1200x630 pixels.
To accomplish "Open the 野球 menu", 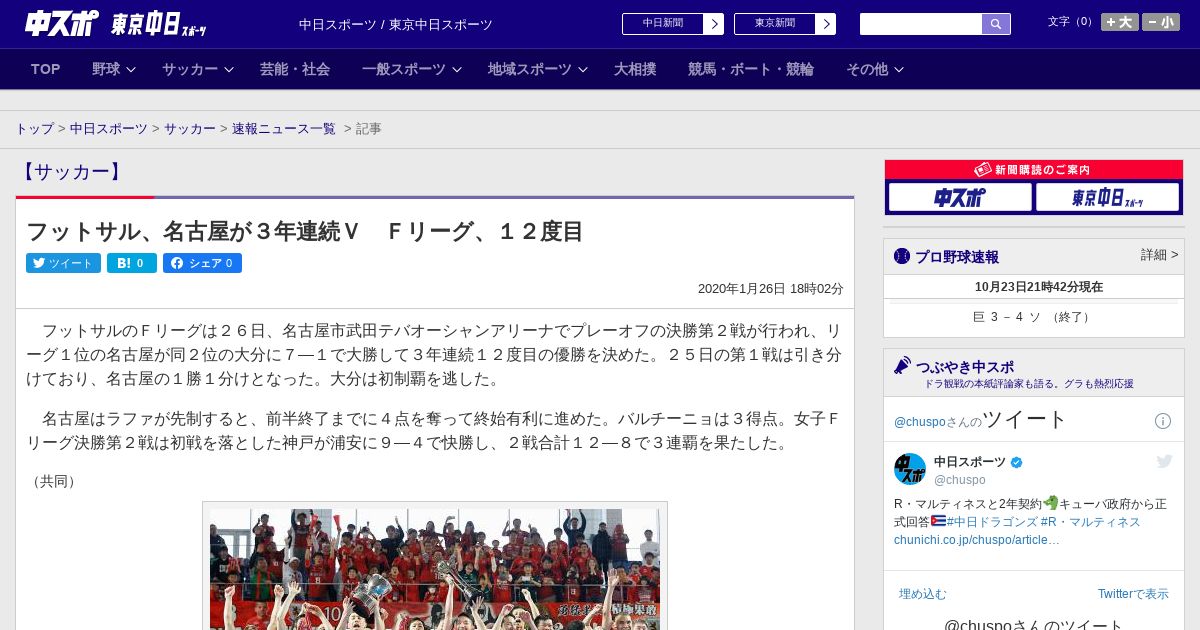I will click(106, 69).
